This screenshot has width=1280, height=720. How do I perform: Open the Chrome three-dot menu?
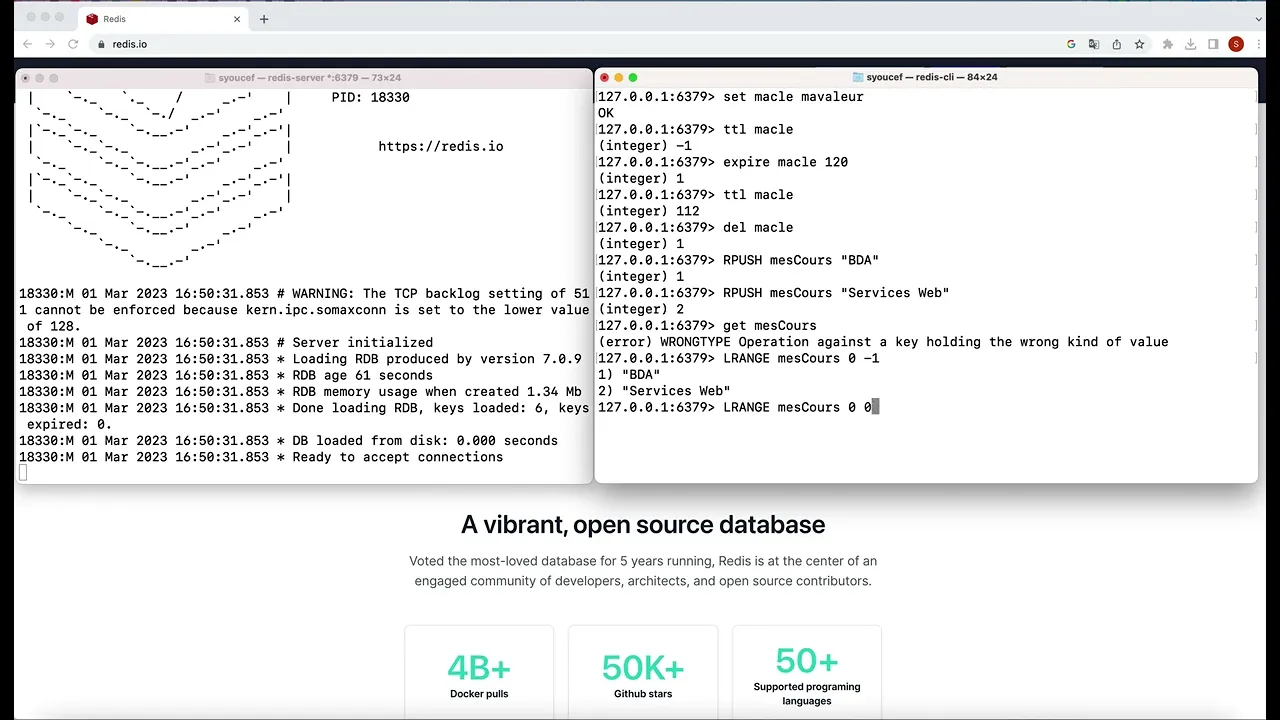tap(1259, 44)
